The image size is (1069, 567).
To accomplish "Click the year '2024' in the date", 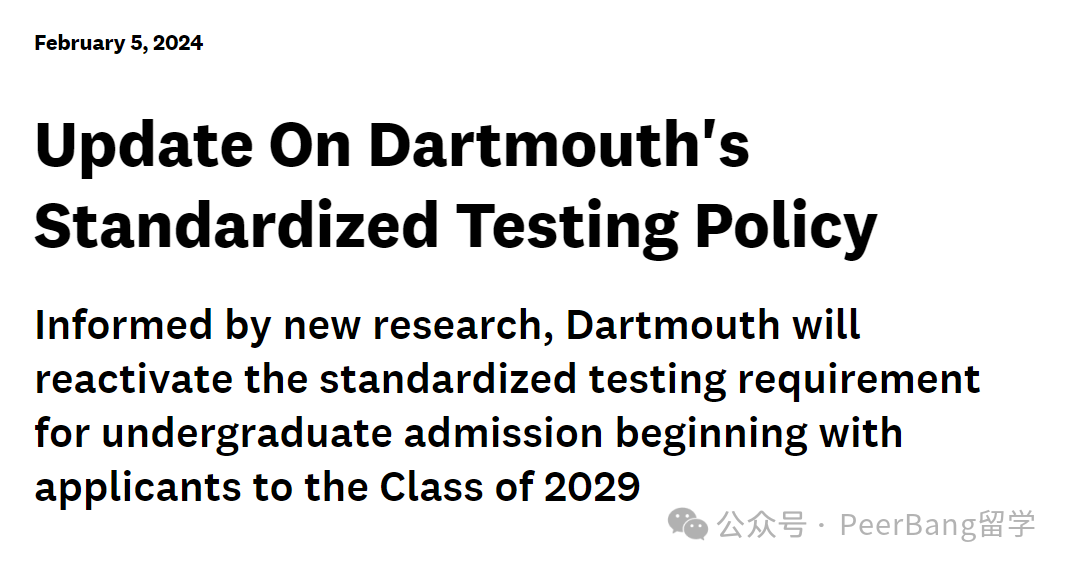I will coord(178,43).
